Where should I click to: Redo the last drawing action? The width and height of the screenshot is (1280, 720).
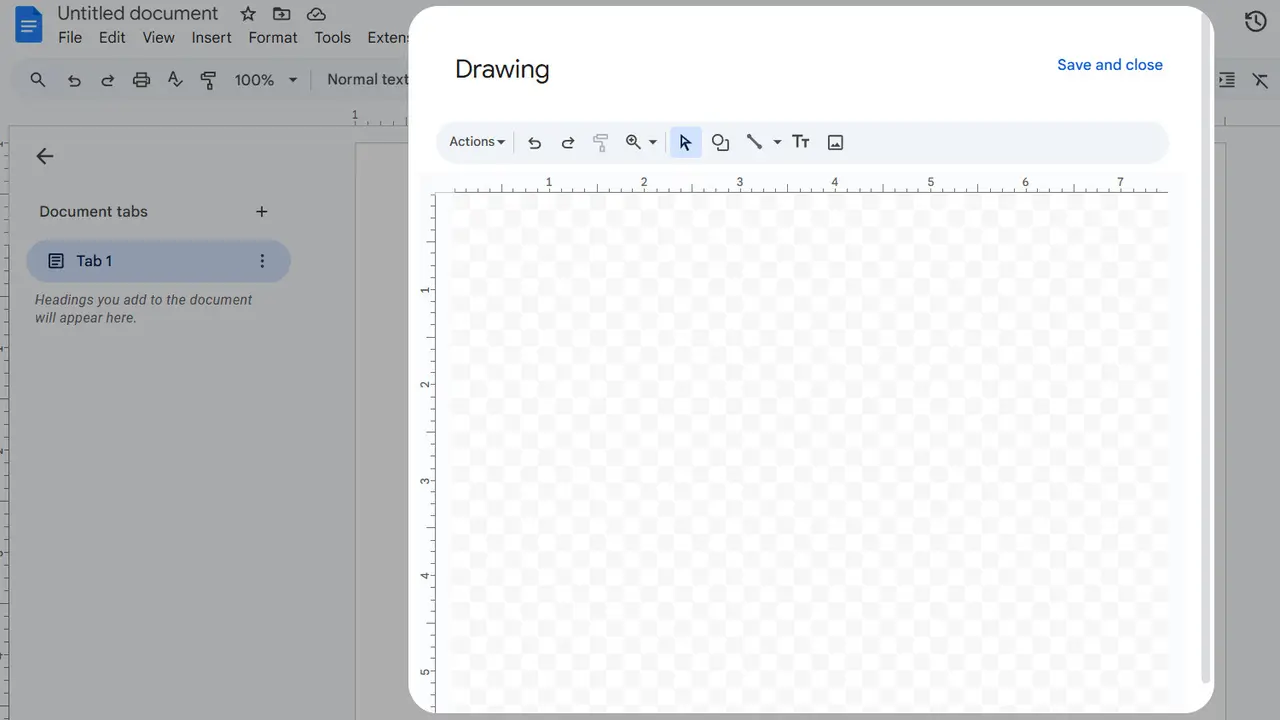[568, 141]
